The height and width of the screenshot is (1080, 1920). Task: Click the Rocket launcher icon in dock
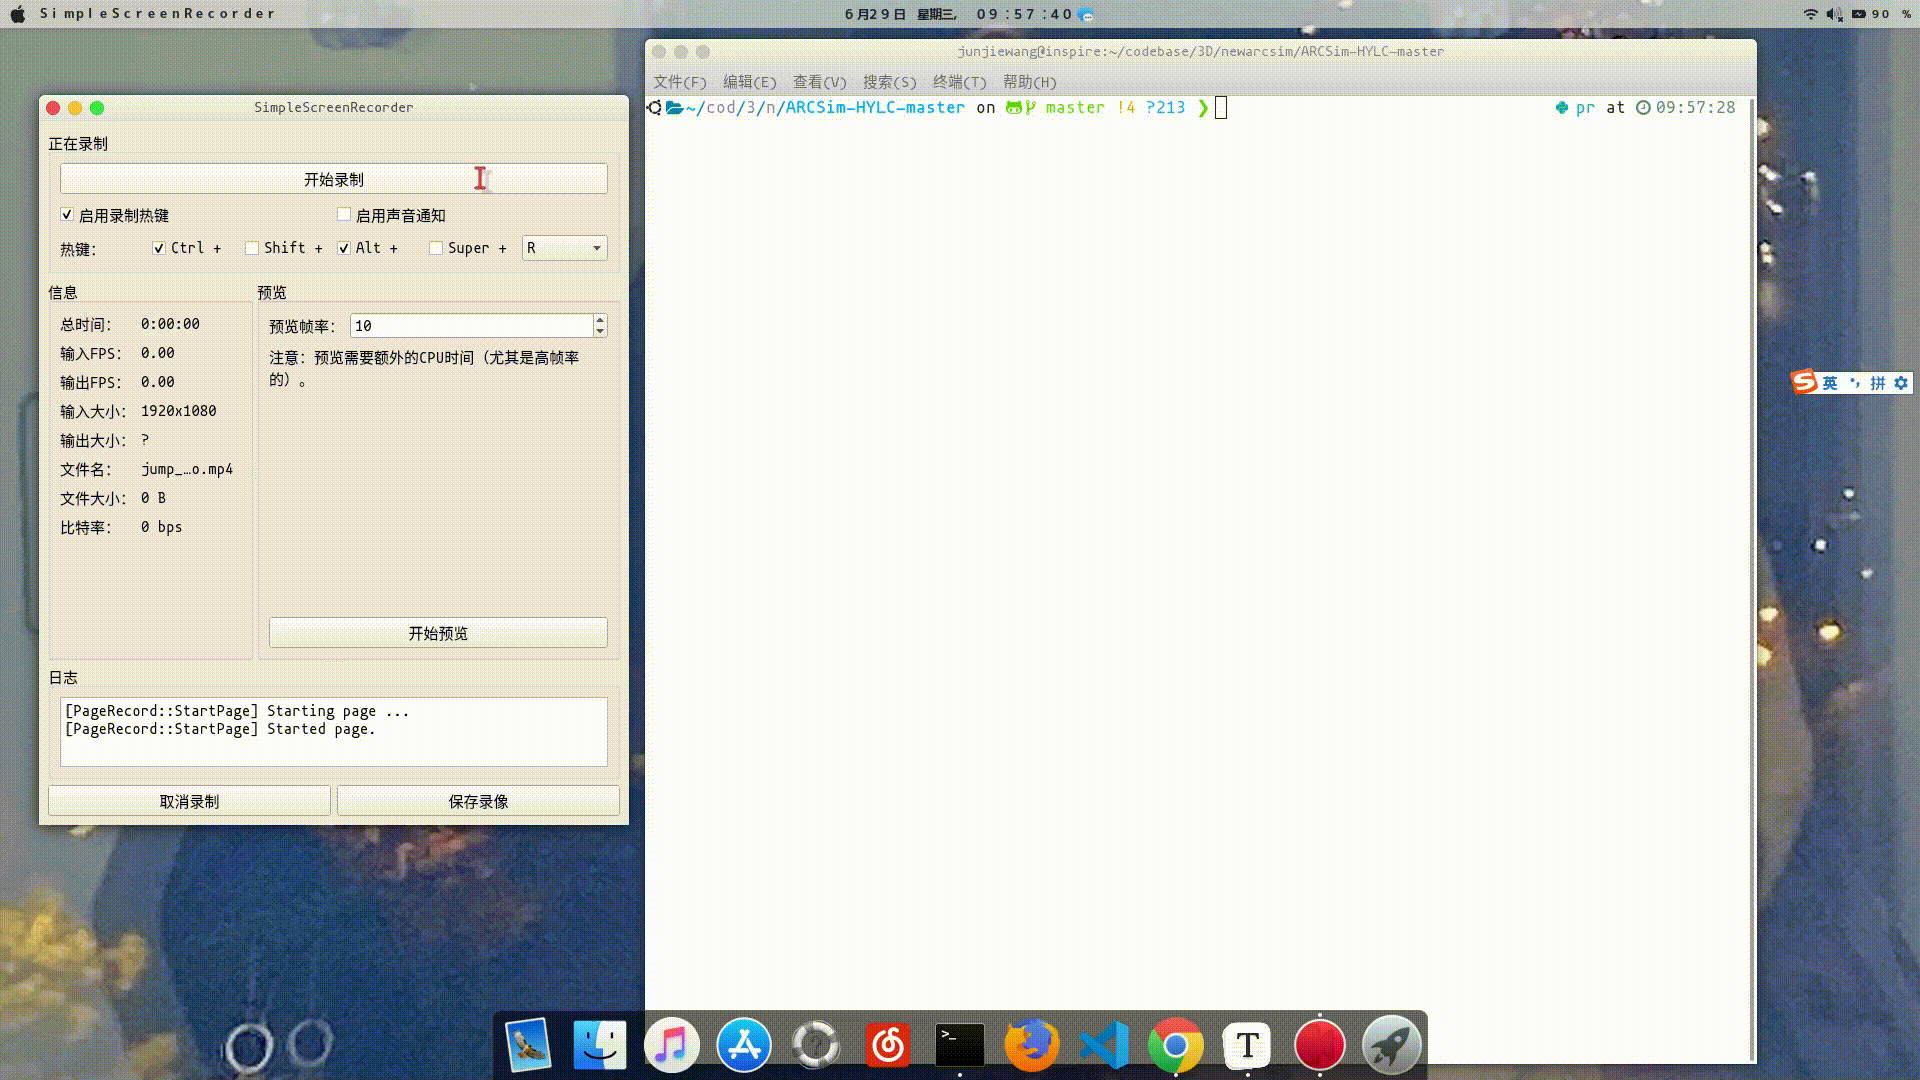(1389, 1044)
